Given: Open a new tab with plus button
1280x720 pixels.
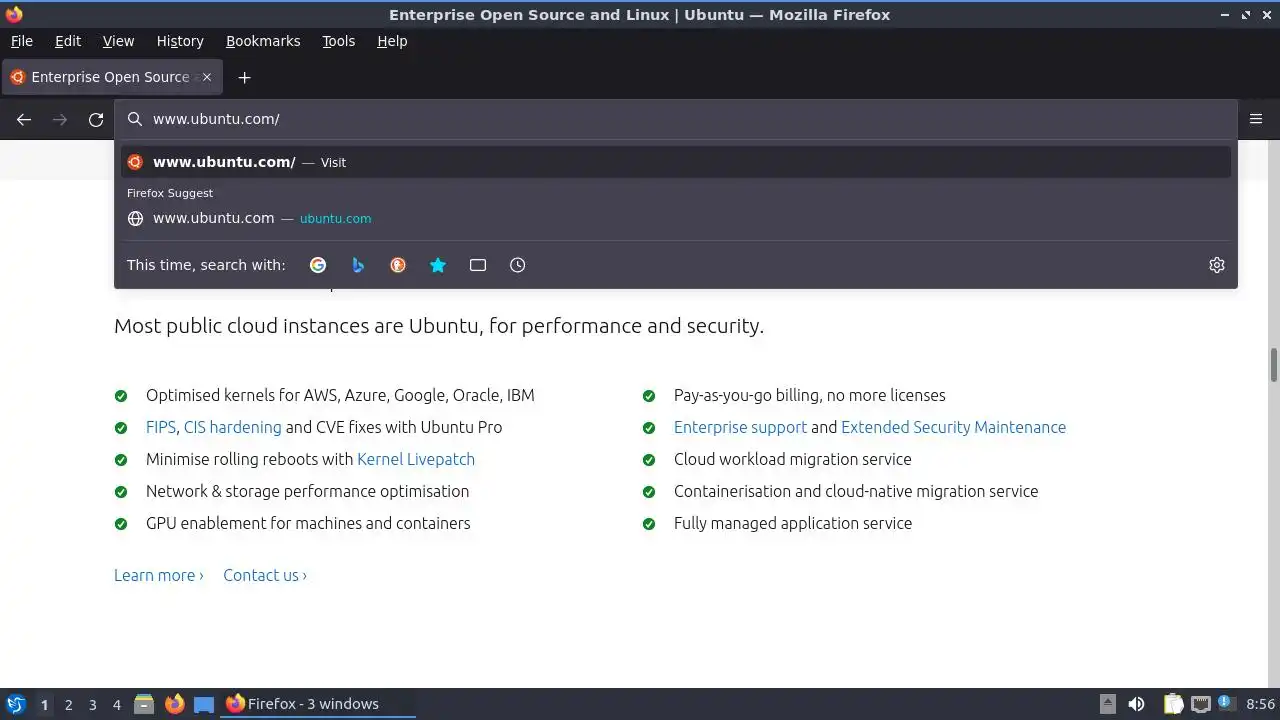Looking at the screenshot, I should coord(244,77).
